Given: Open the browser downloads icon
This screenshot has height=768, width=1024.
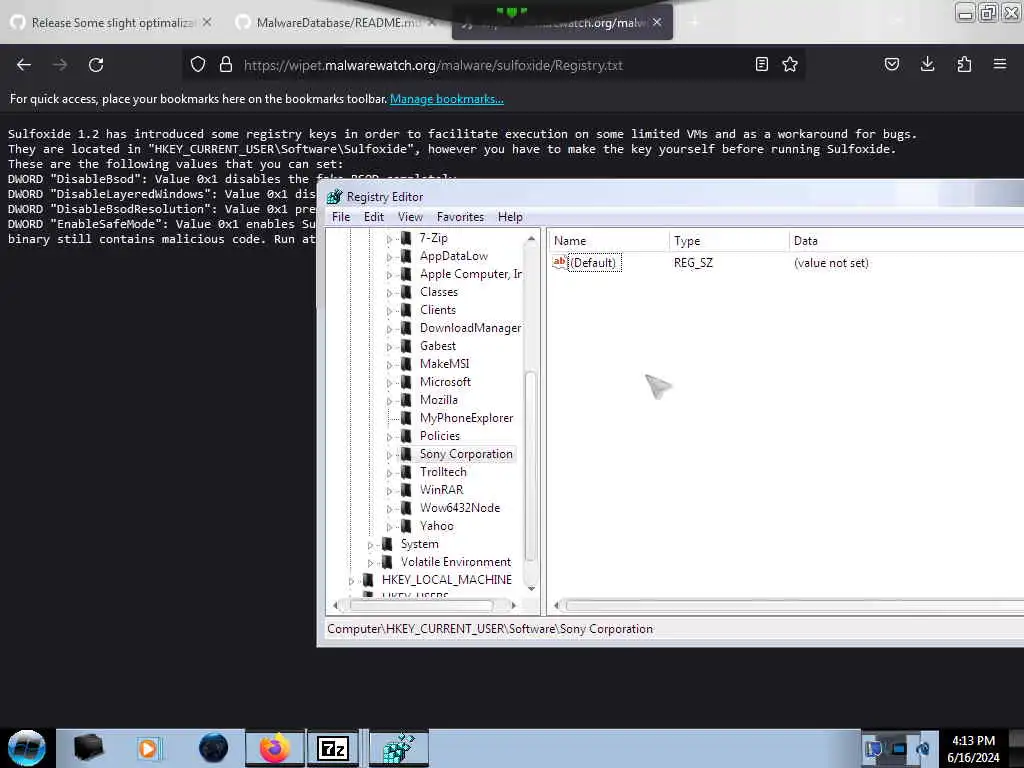Looking at the screenshot, I should 927,64.
